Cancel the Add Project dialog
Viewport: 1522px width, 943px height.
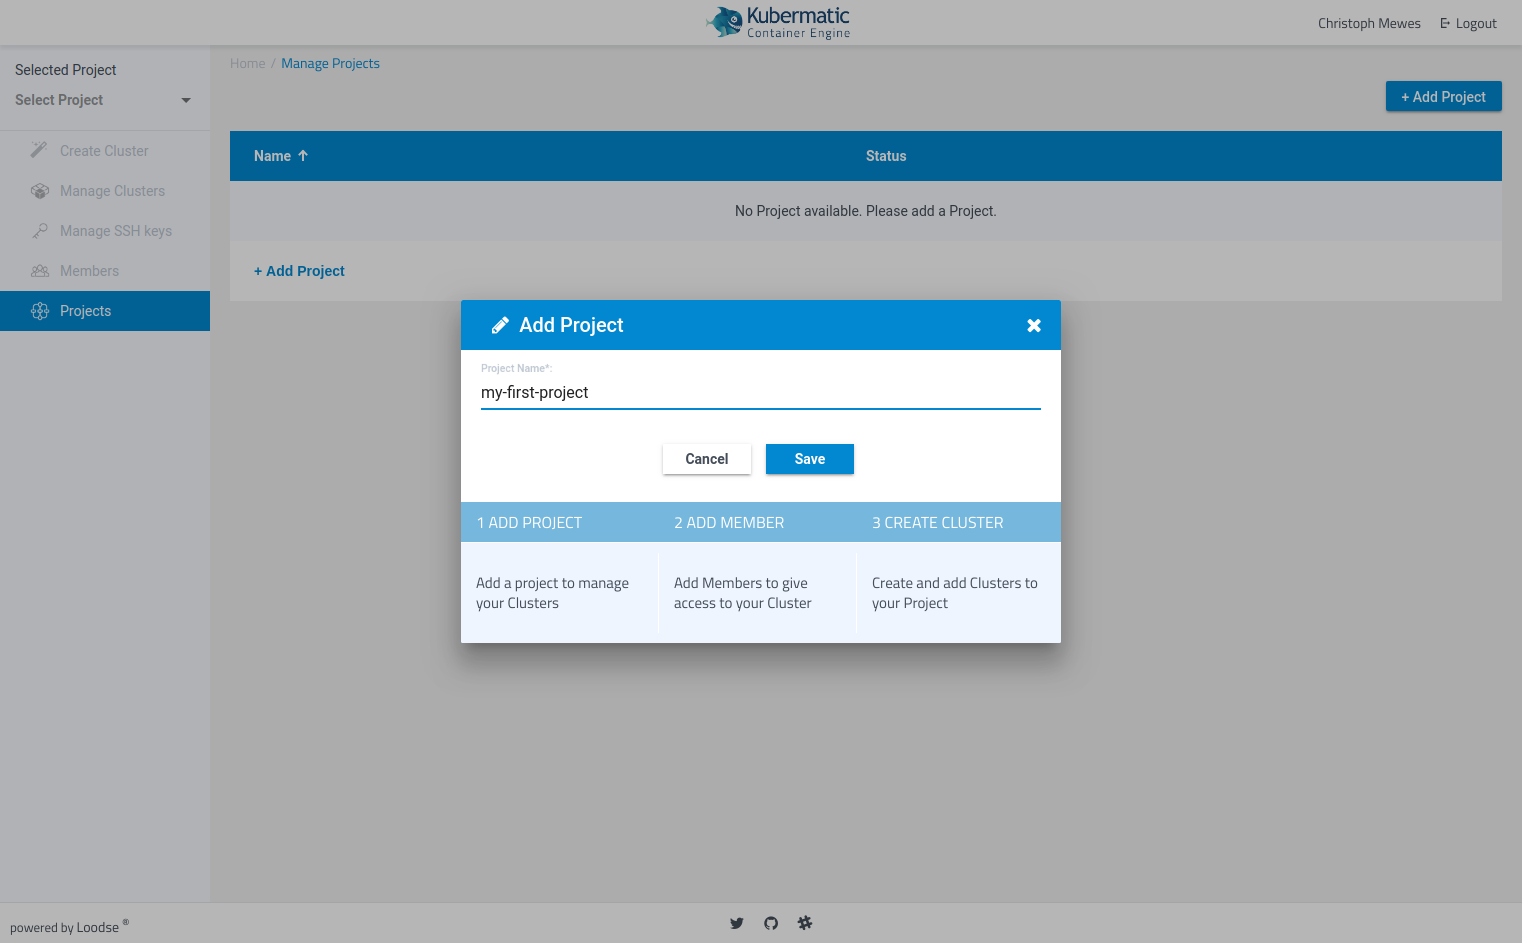point(707,459)
